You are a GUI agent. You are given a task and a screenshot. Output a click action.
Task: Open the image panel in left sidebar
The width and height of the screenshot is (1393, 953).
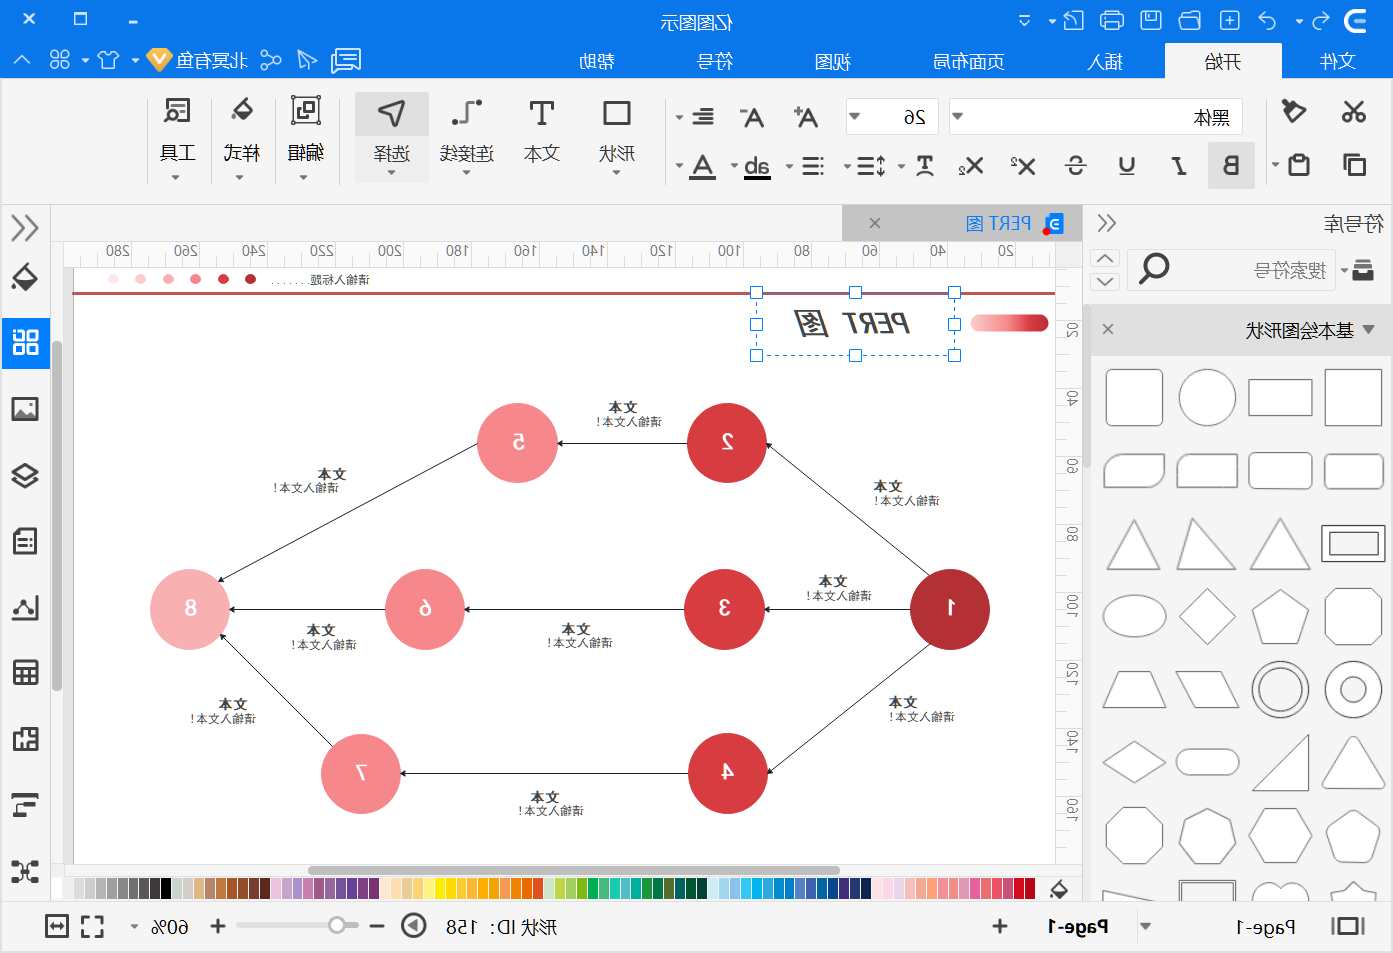coord(25,408)
